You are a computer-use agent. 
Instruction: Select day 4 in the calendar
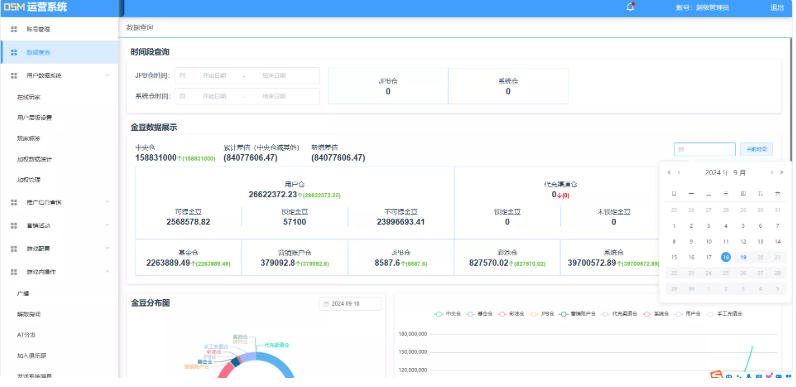(726, 226)
